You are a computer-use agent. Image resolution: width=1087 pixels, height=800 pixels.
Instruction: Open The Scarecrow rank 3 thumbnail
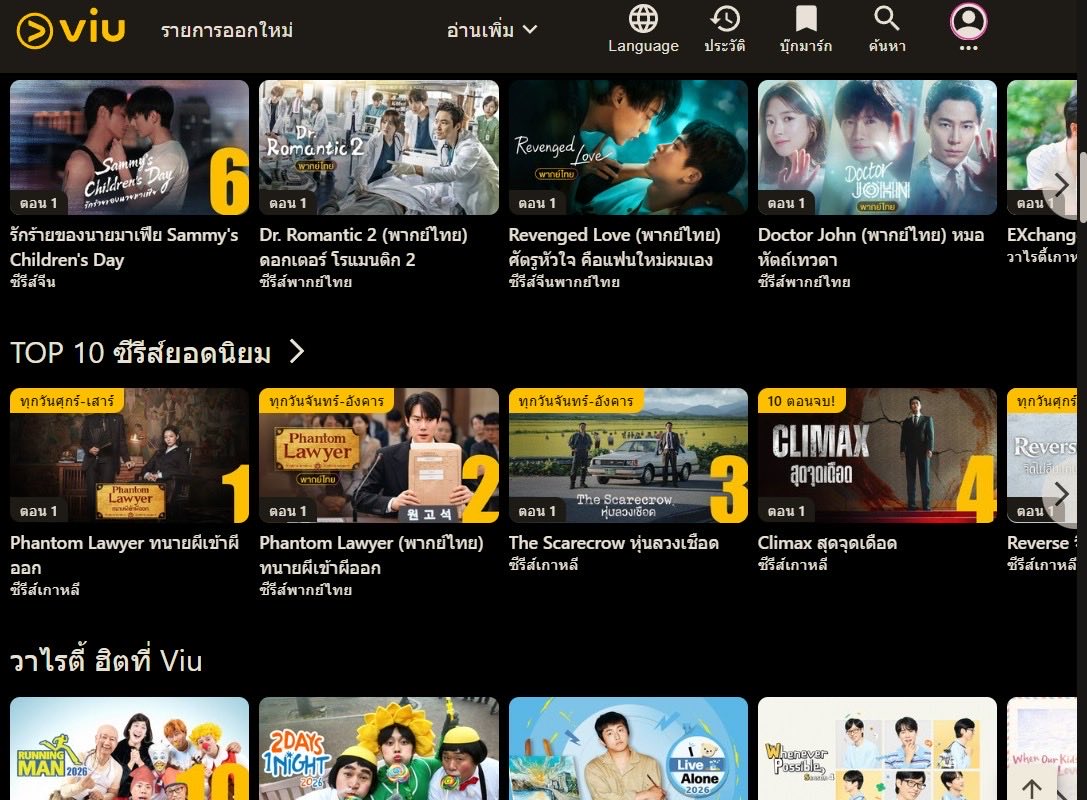(x=628, y=455)
